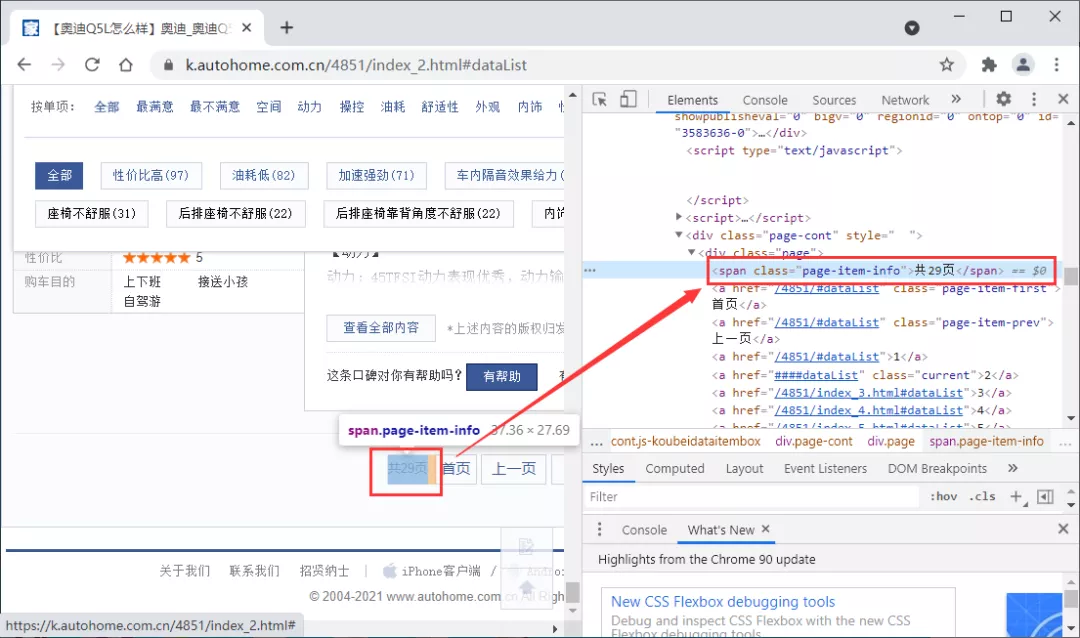The height and width of the screenshot is (638, 1080).
Task: Filter by 加速强劲(71) tag
Action: pos(376,176)
